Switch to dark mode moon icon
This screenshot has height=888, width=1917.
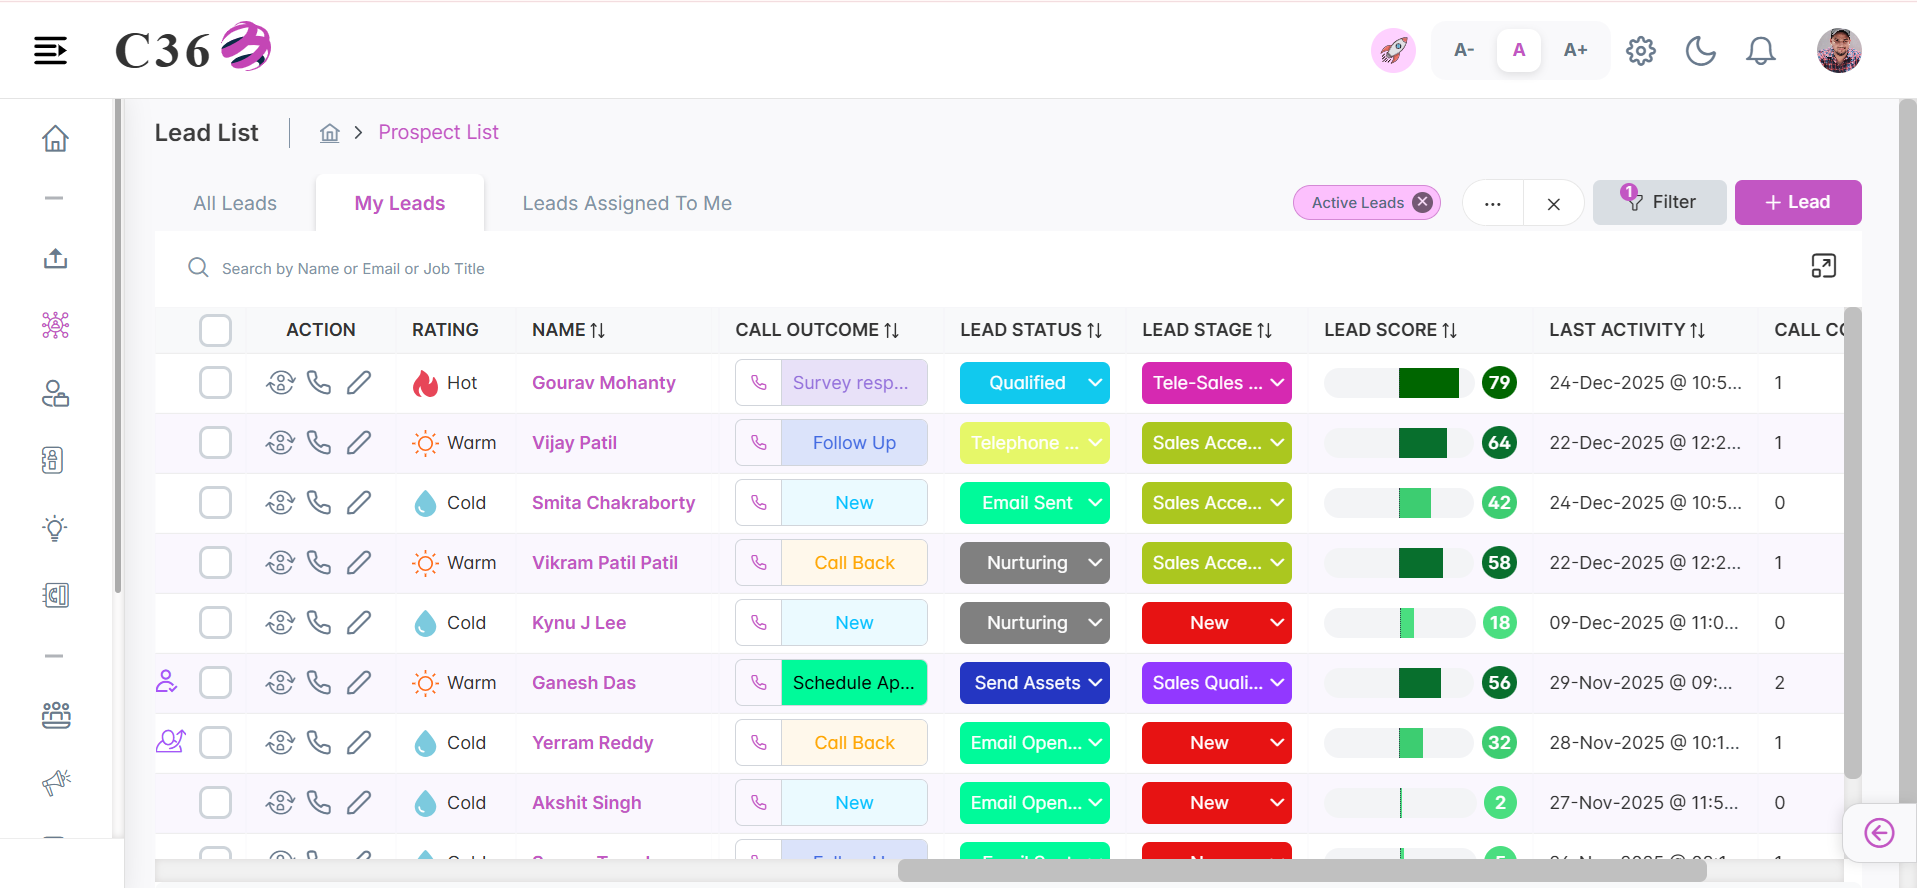(1700, 50)
